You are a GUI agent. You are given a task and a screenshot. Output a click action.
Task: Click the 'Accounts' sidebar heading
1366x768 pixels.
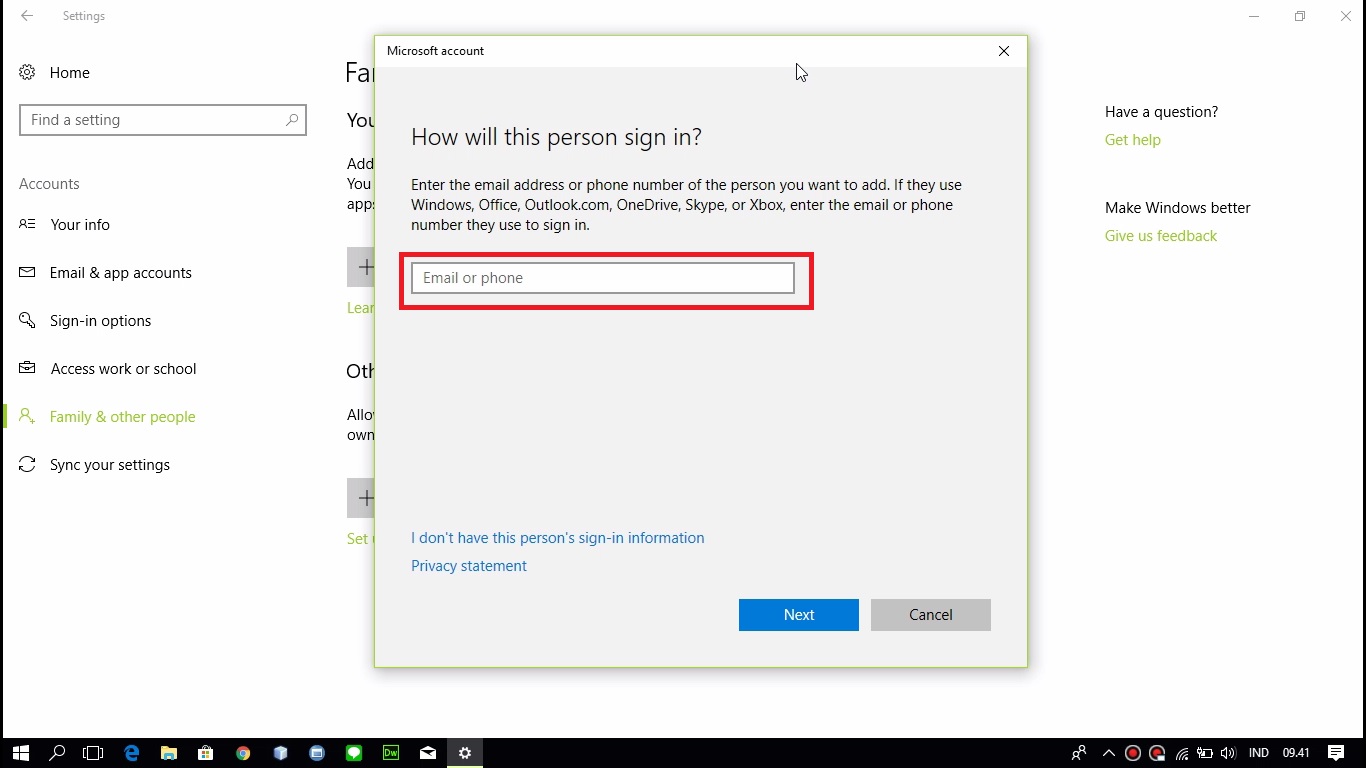[49, 184]
